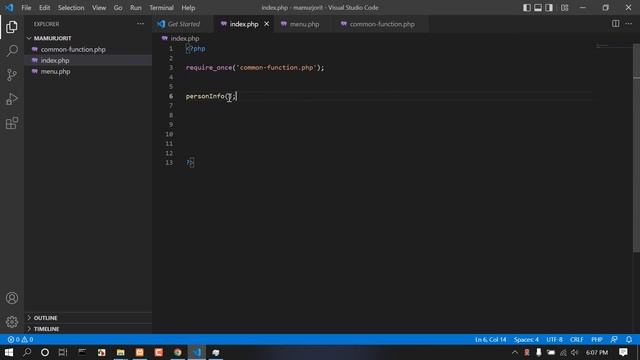
Task: Toggle the secondary side bar layout icon
Action: pyautogui.click(x=549, y=7)
